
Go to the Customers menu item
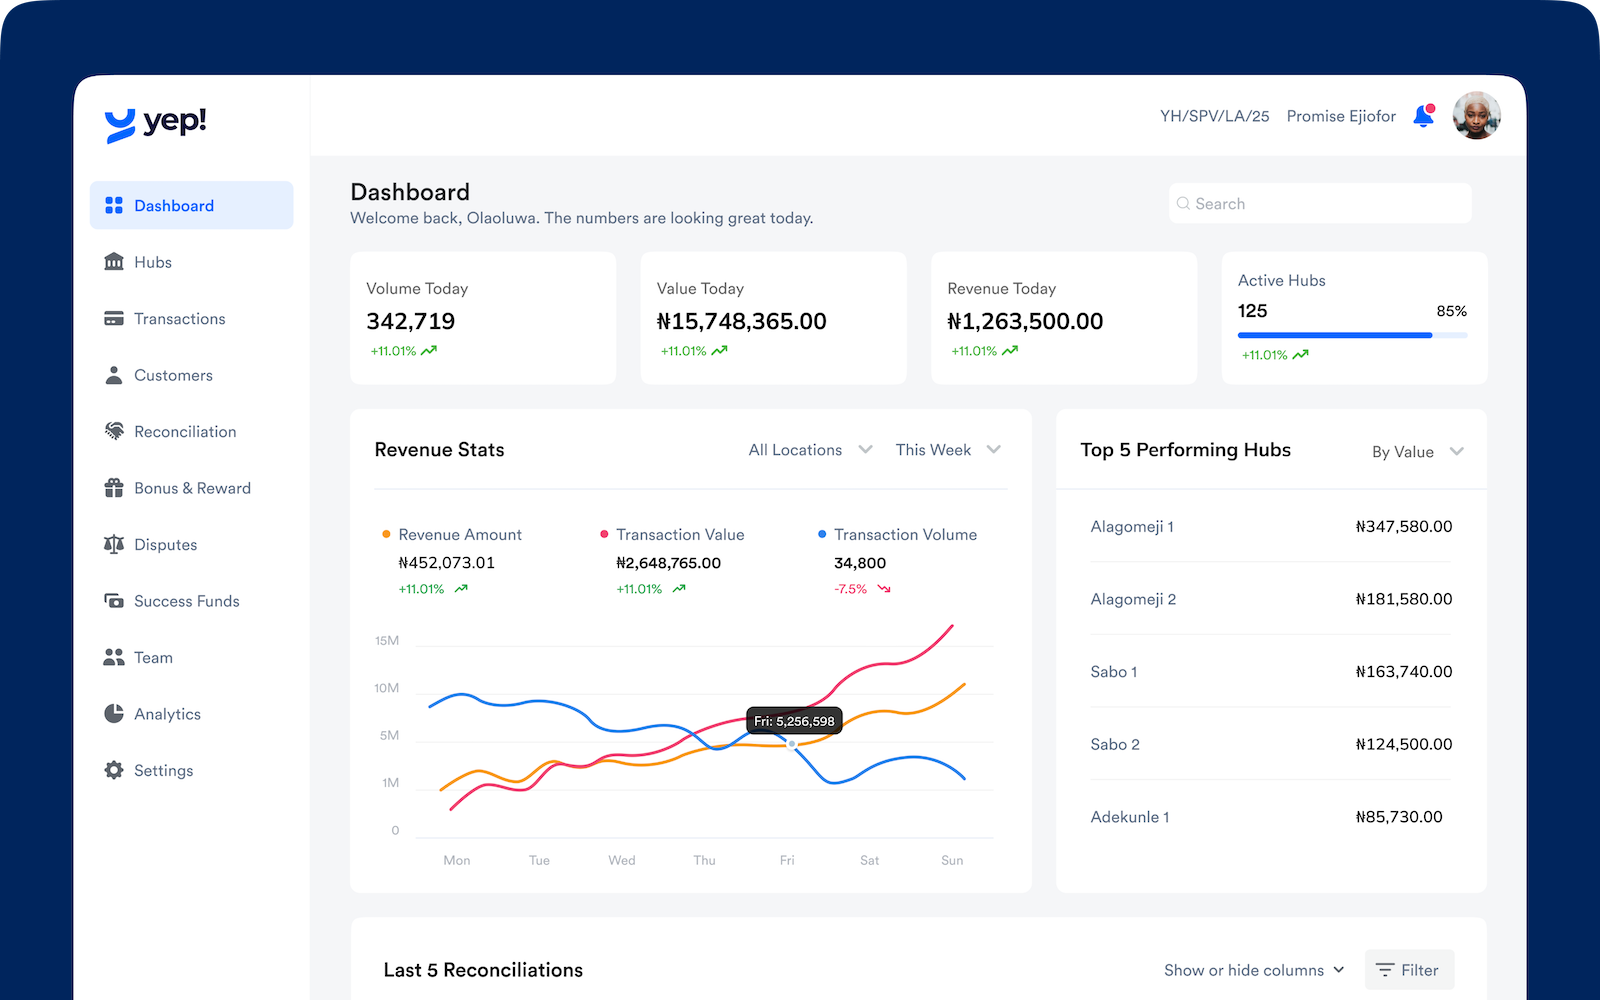click(x=173, y=376)
